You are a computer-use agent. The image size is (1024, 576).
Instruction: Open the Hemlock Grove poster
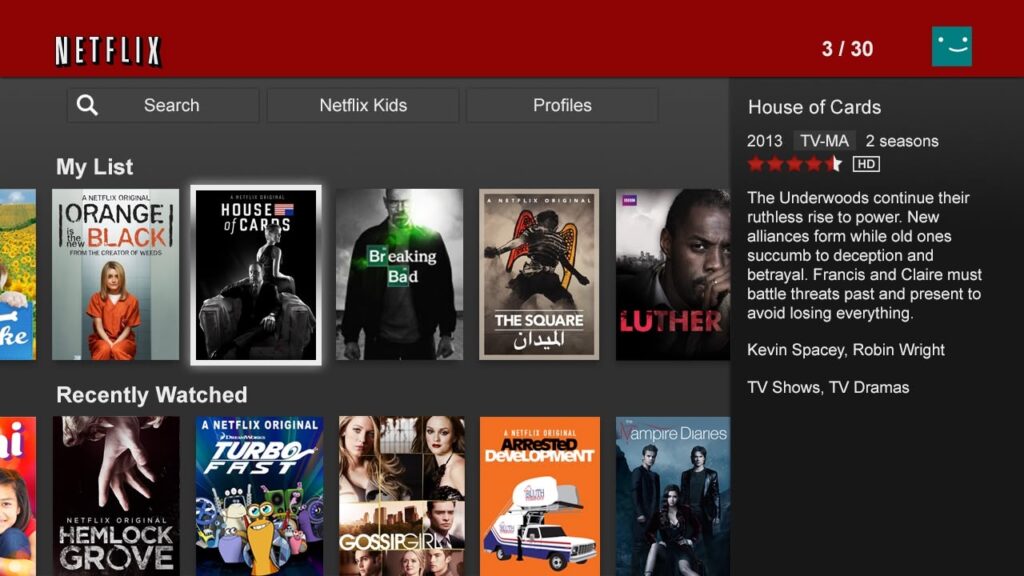pyautogui.click(x=116, y=496)
